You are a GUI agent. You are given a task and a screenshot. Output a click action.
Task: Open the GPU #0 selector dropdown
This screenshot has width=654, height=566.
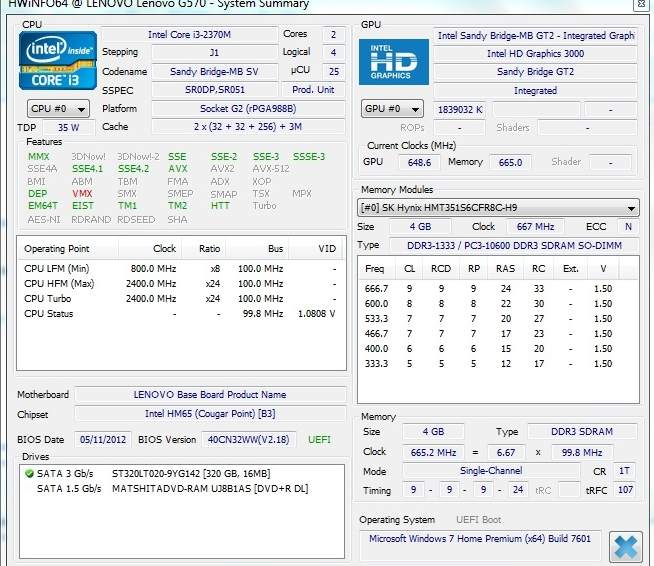392,109
